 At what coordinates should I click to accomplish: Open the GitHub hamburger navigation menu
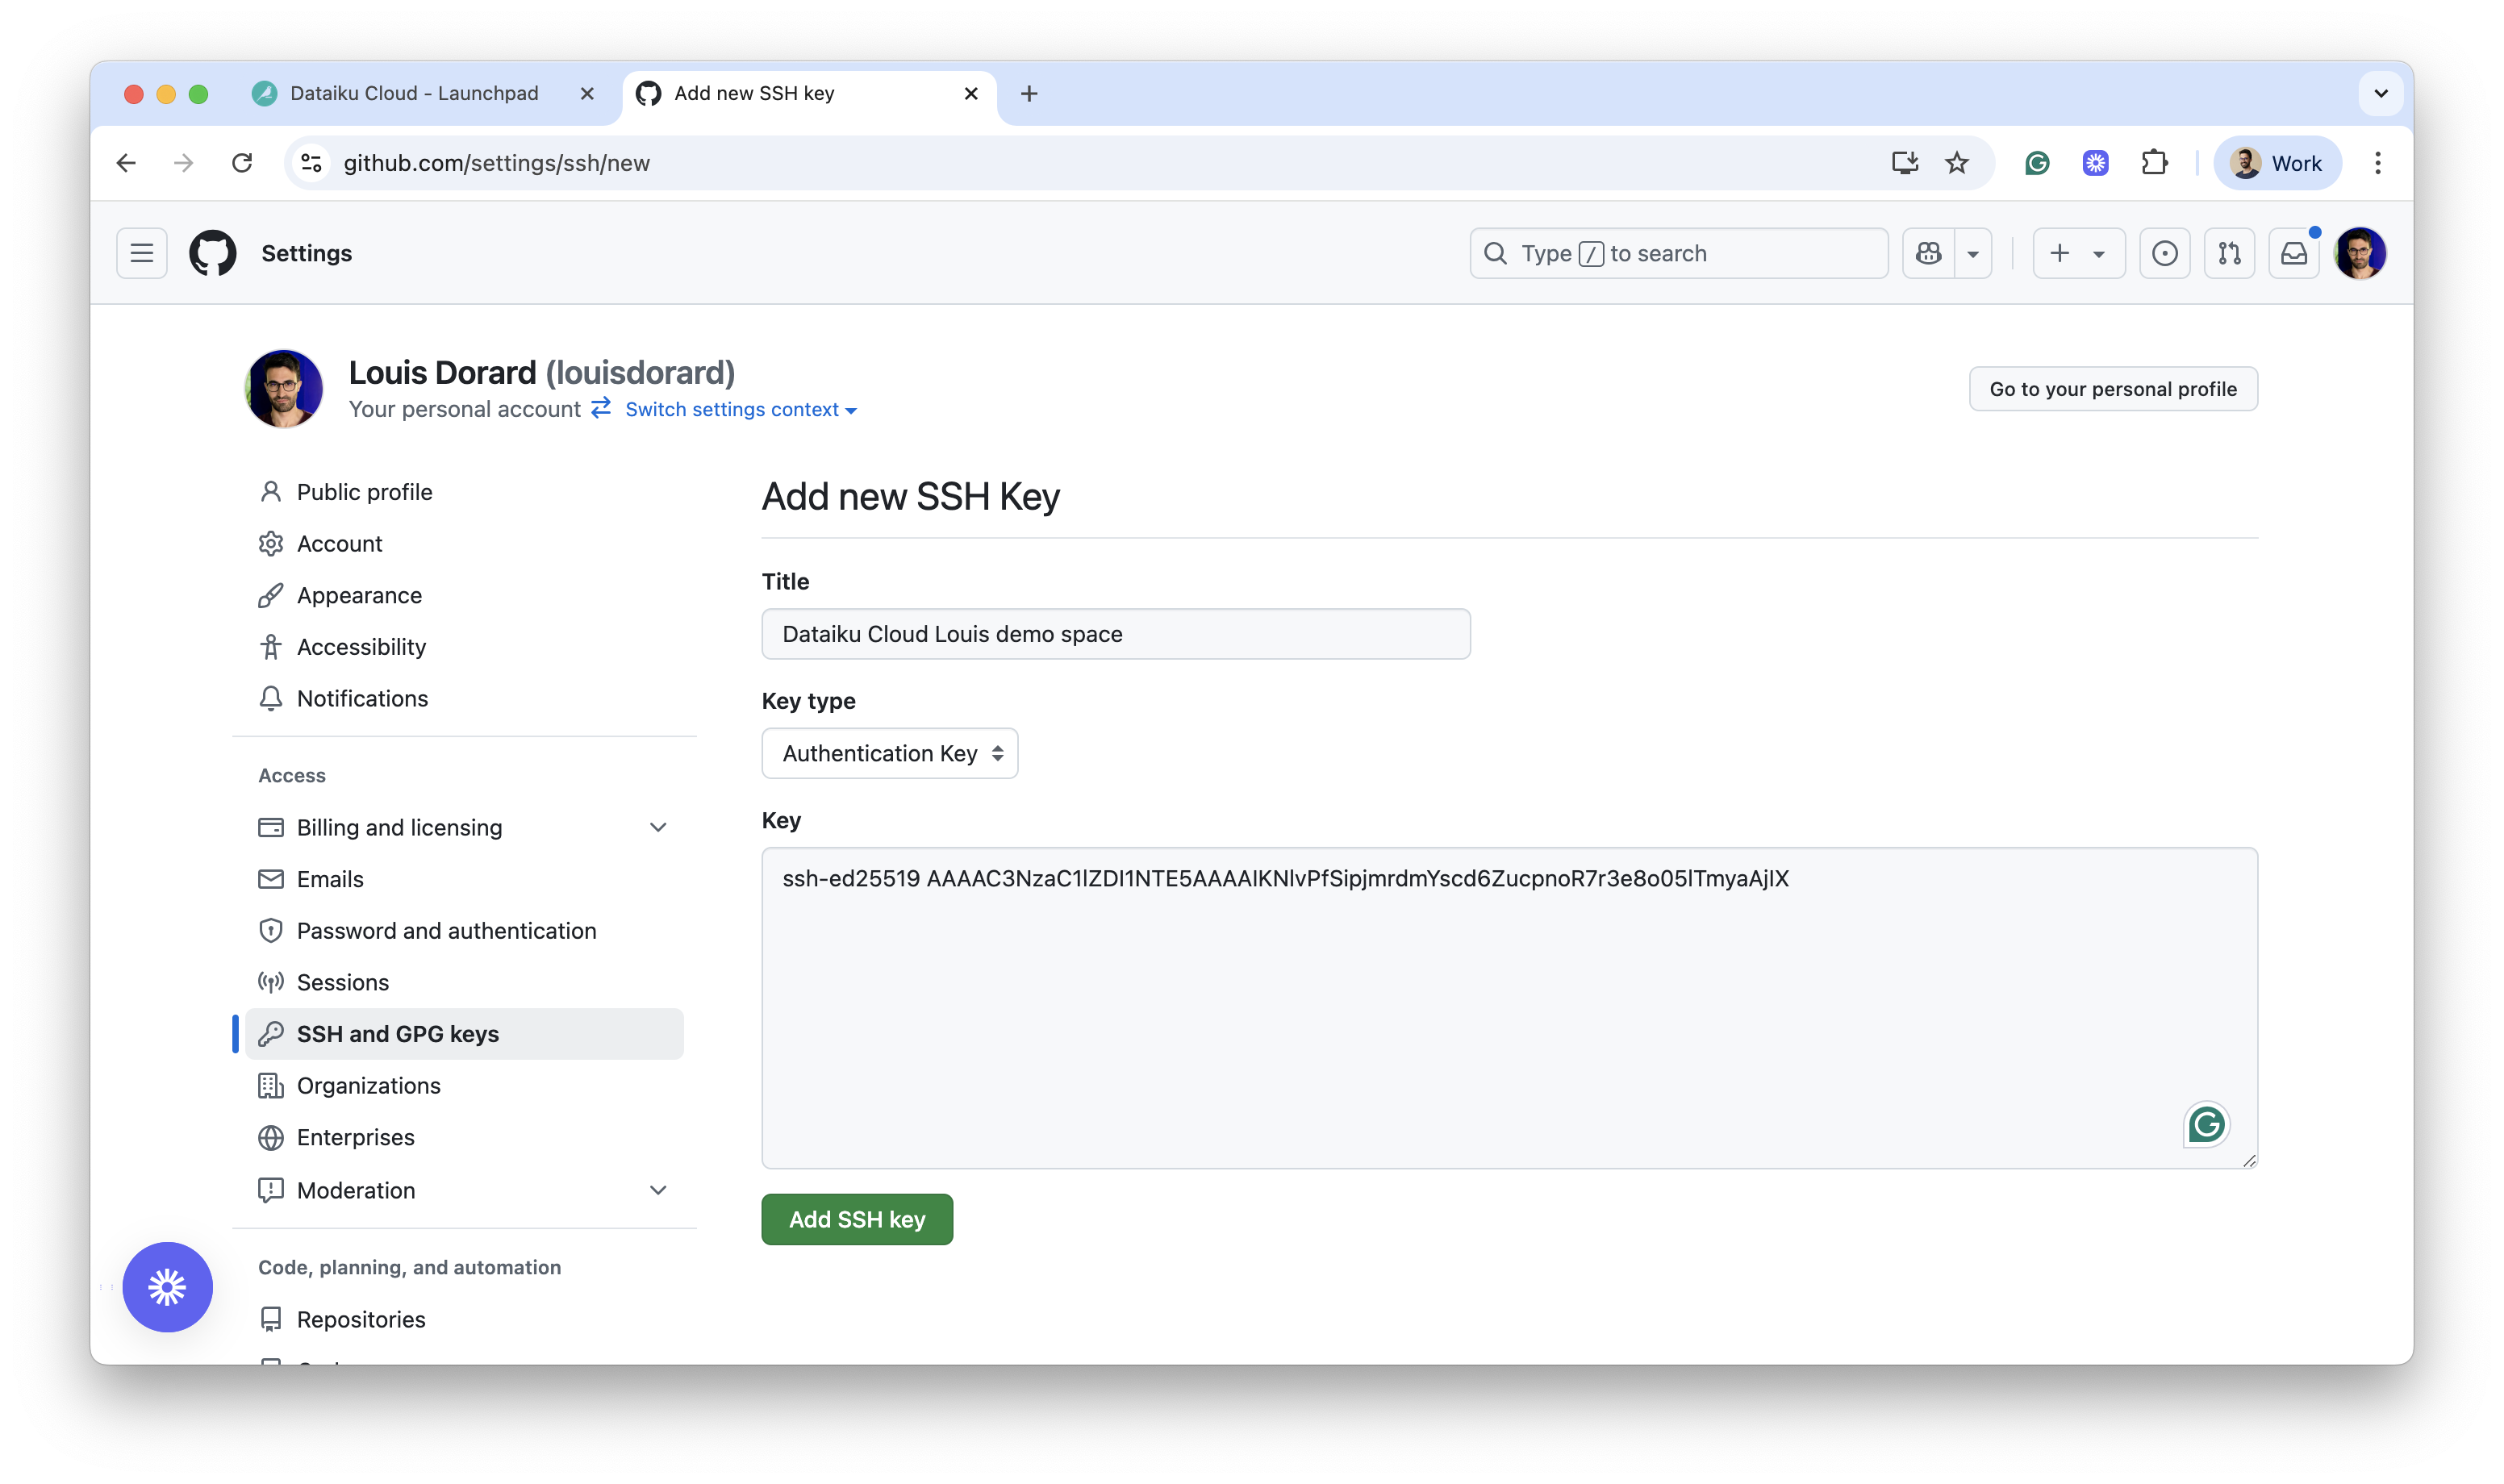(x=142, y=253)
